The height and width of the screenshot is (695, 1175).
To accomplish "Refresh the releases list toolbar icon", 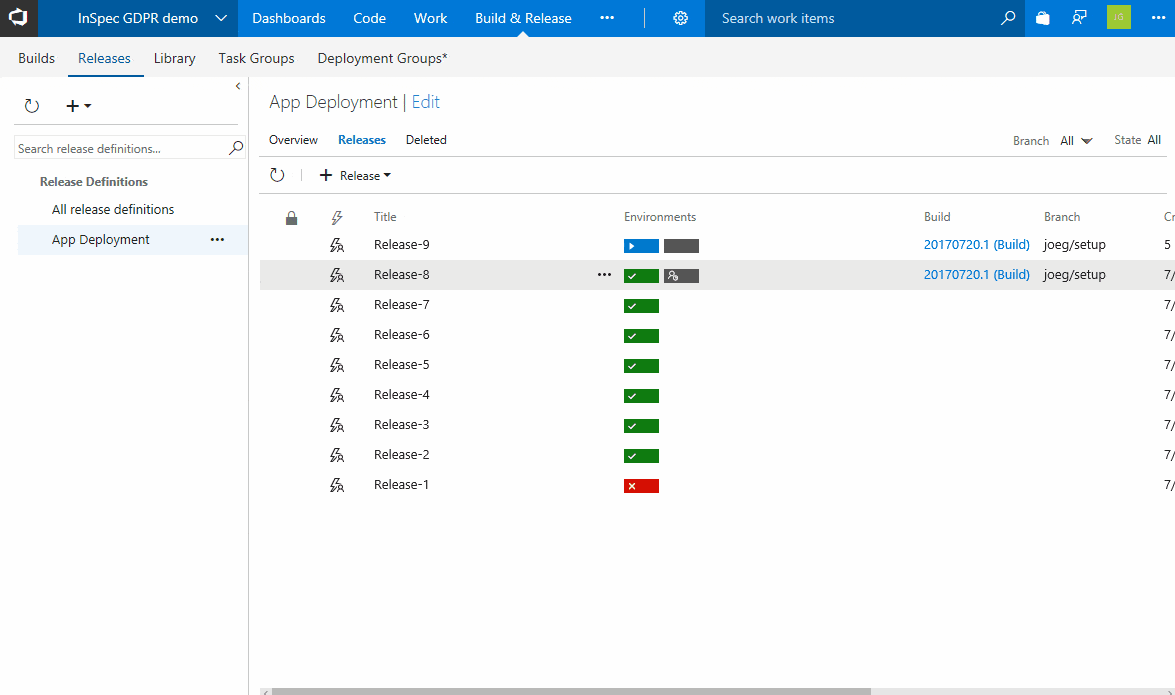I will (278, 175).
